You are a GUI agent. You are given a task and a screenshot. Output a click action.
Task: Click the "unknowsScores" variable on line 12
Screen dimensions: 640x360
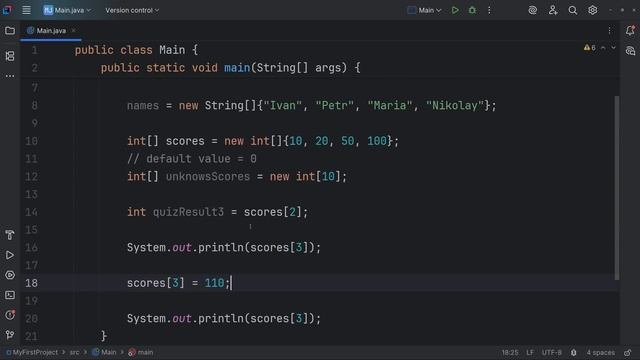208,177
